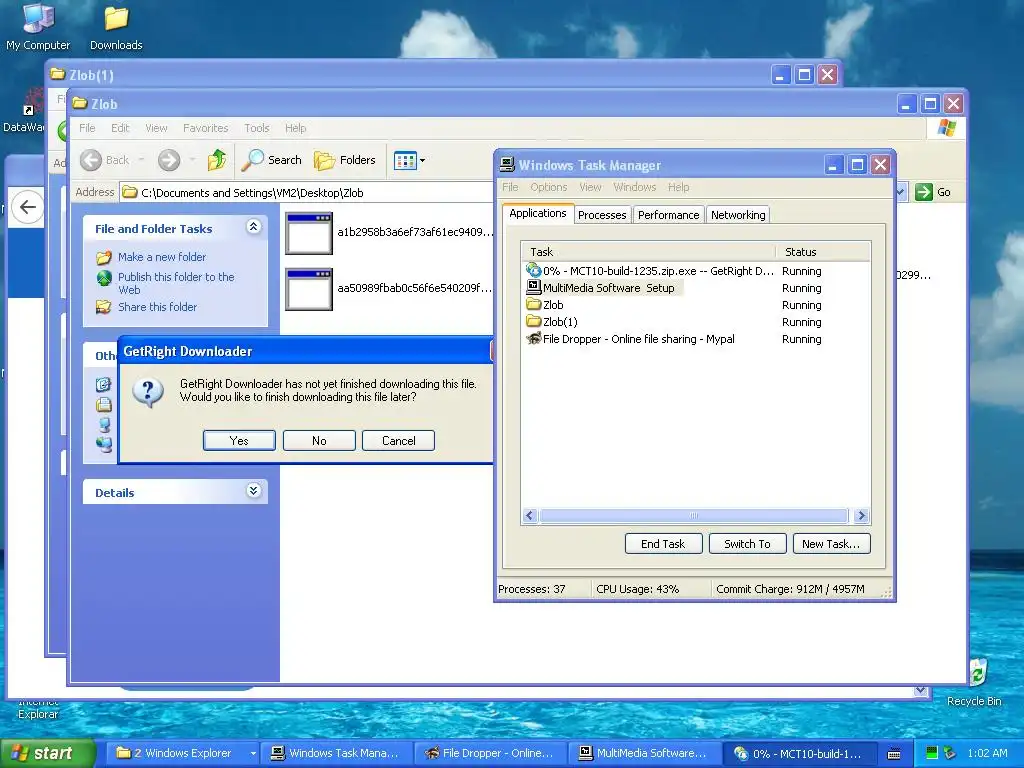The image size is (1024, 768).
Task: Click the Go button beside address bar
Action: [933, 192]
